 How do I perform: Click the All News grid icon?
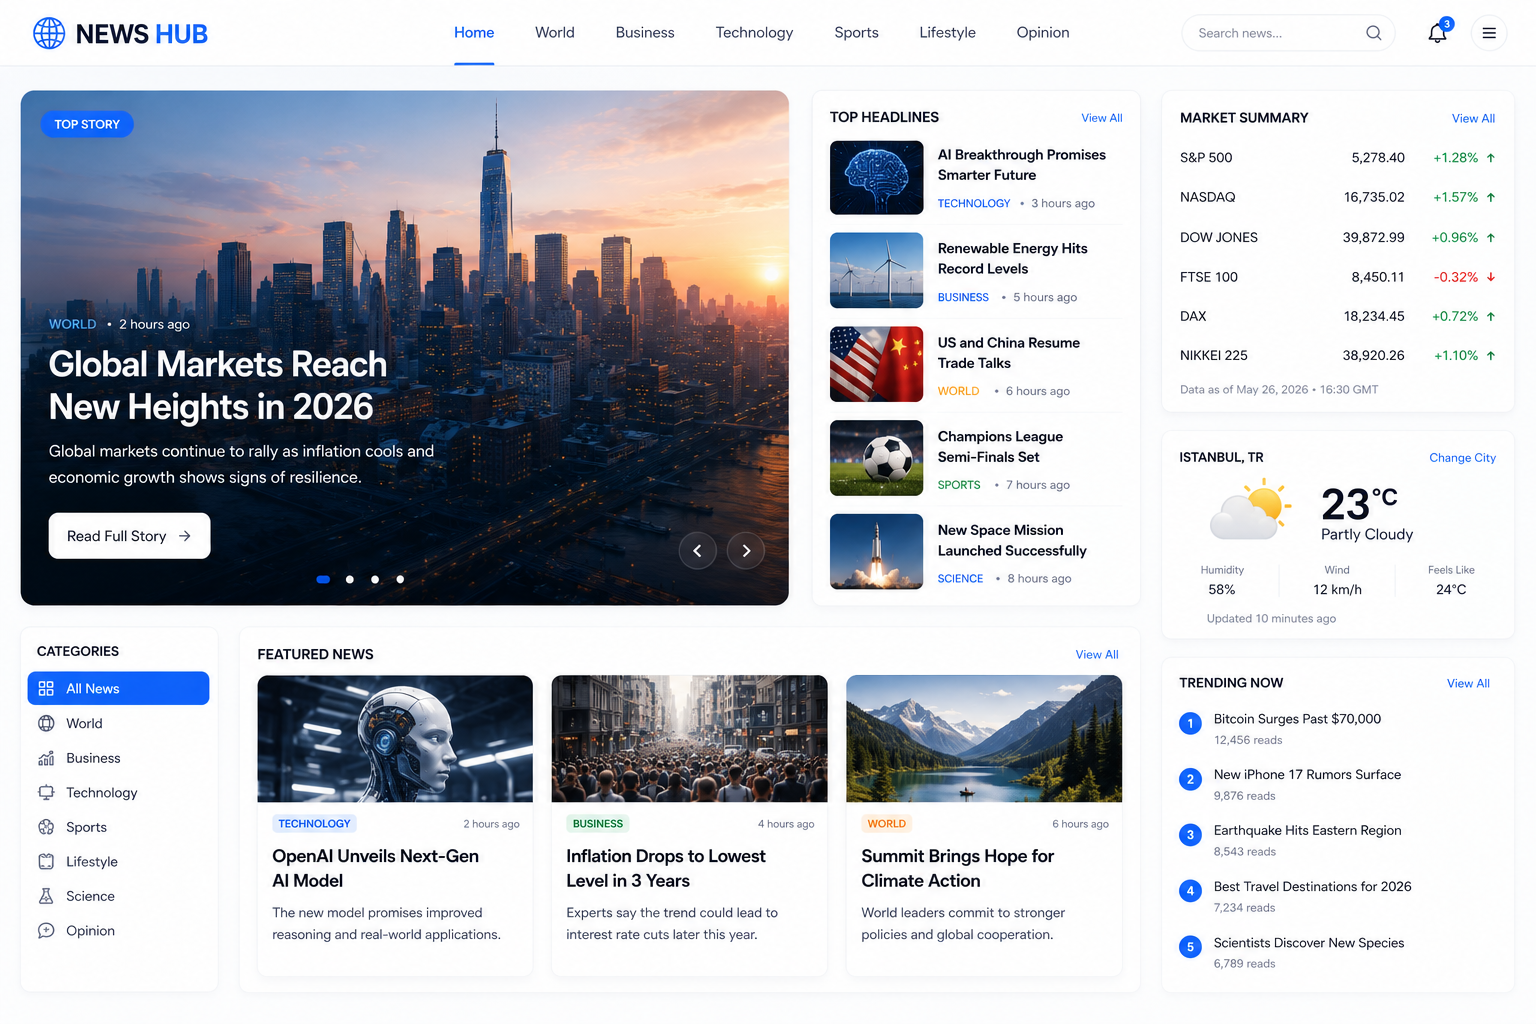tap(46, 688)
